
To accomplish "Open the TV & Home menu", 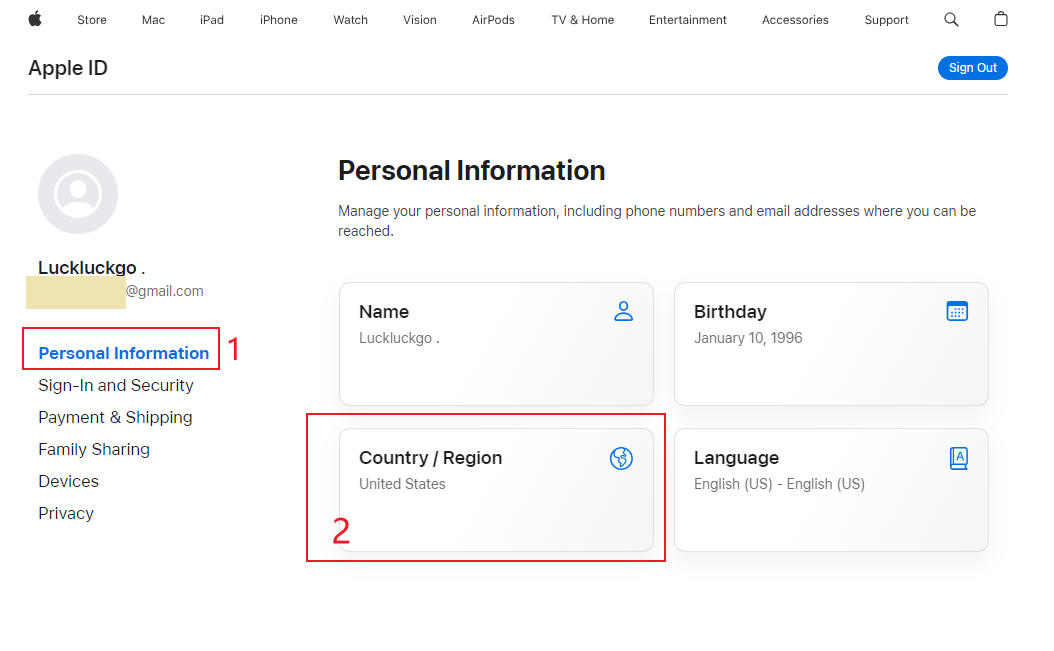I will (582, 20).
